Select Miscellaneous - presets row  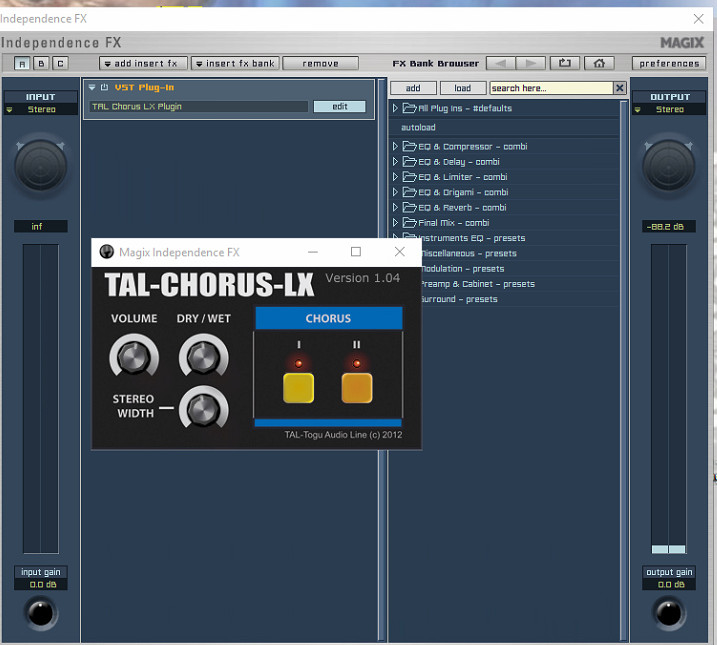[x=519, y=253]
